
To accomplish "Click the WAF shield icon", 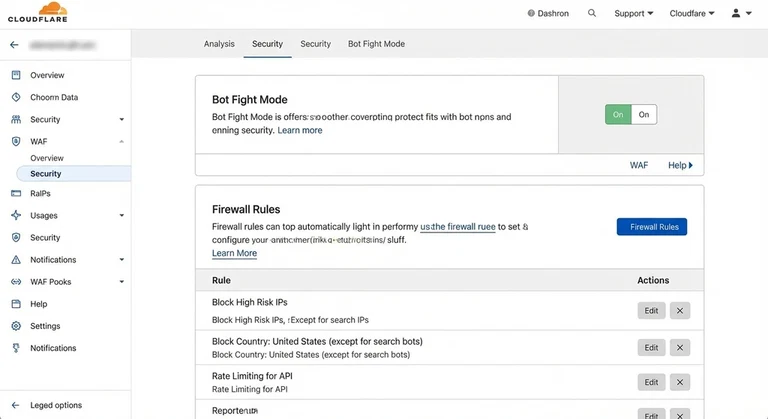I will 16,142.
